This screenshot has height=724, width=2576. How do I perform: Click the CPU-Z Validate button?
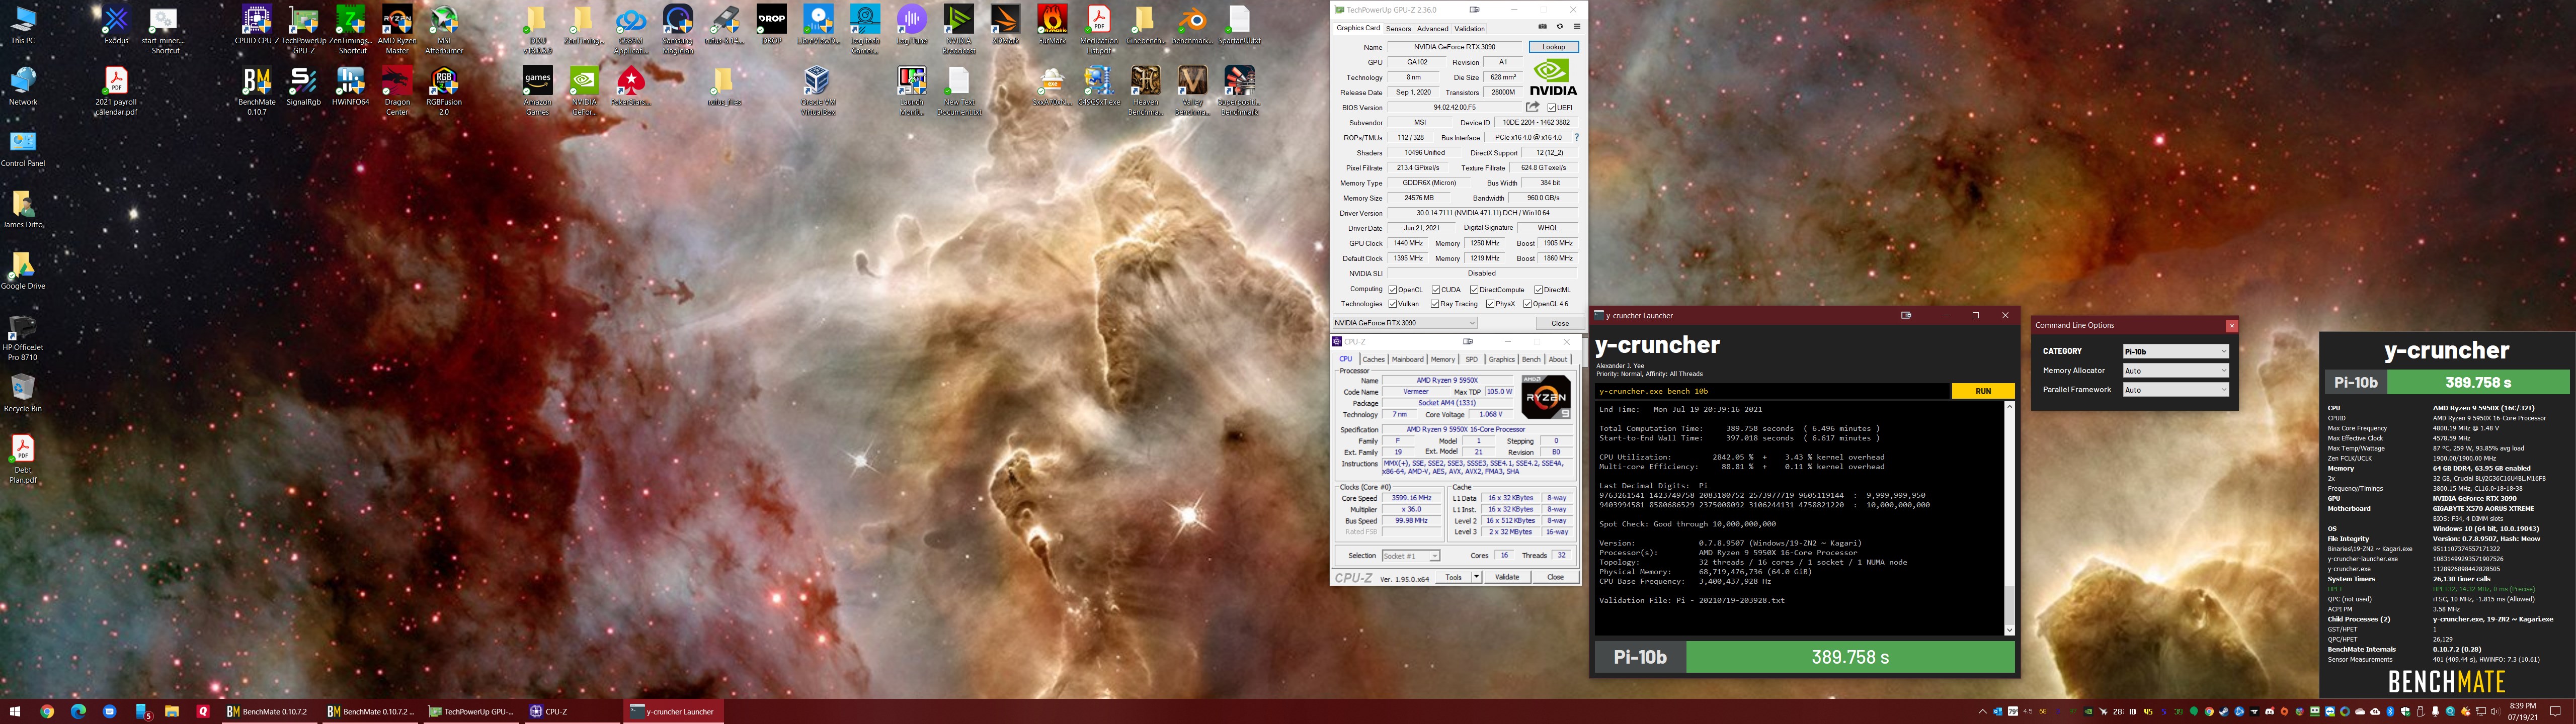[x=1507, y=577]
